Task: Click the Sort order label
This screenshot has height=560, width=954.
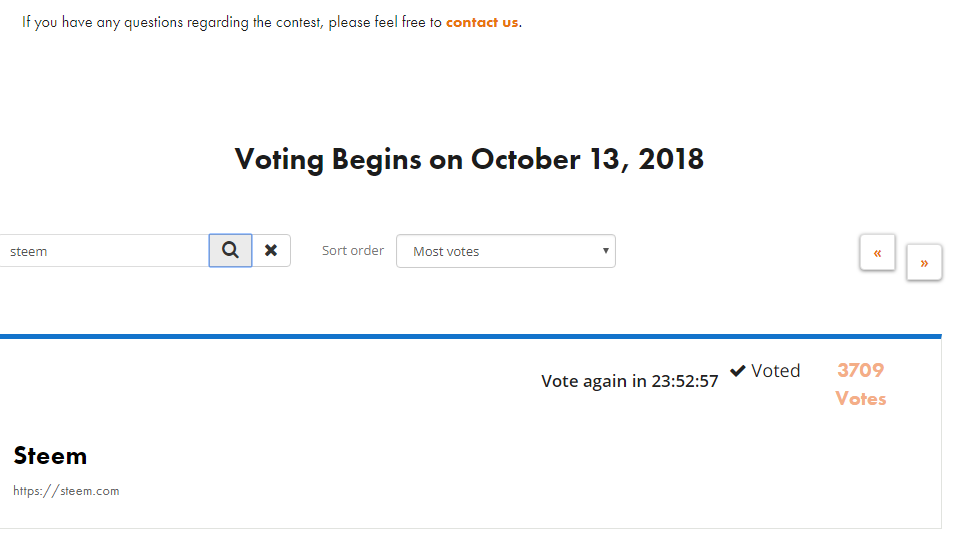Action: pos(353,251)
